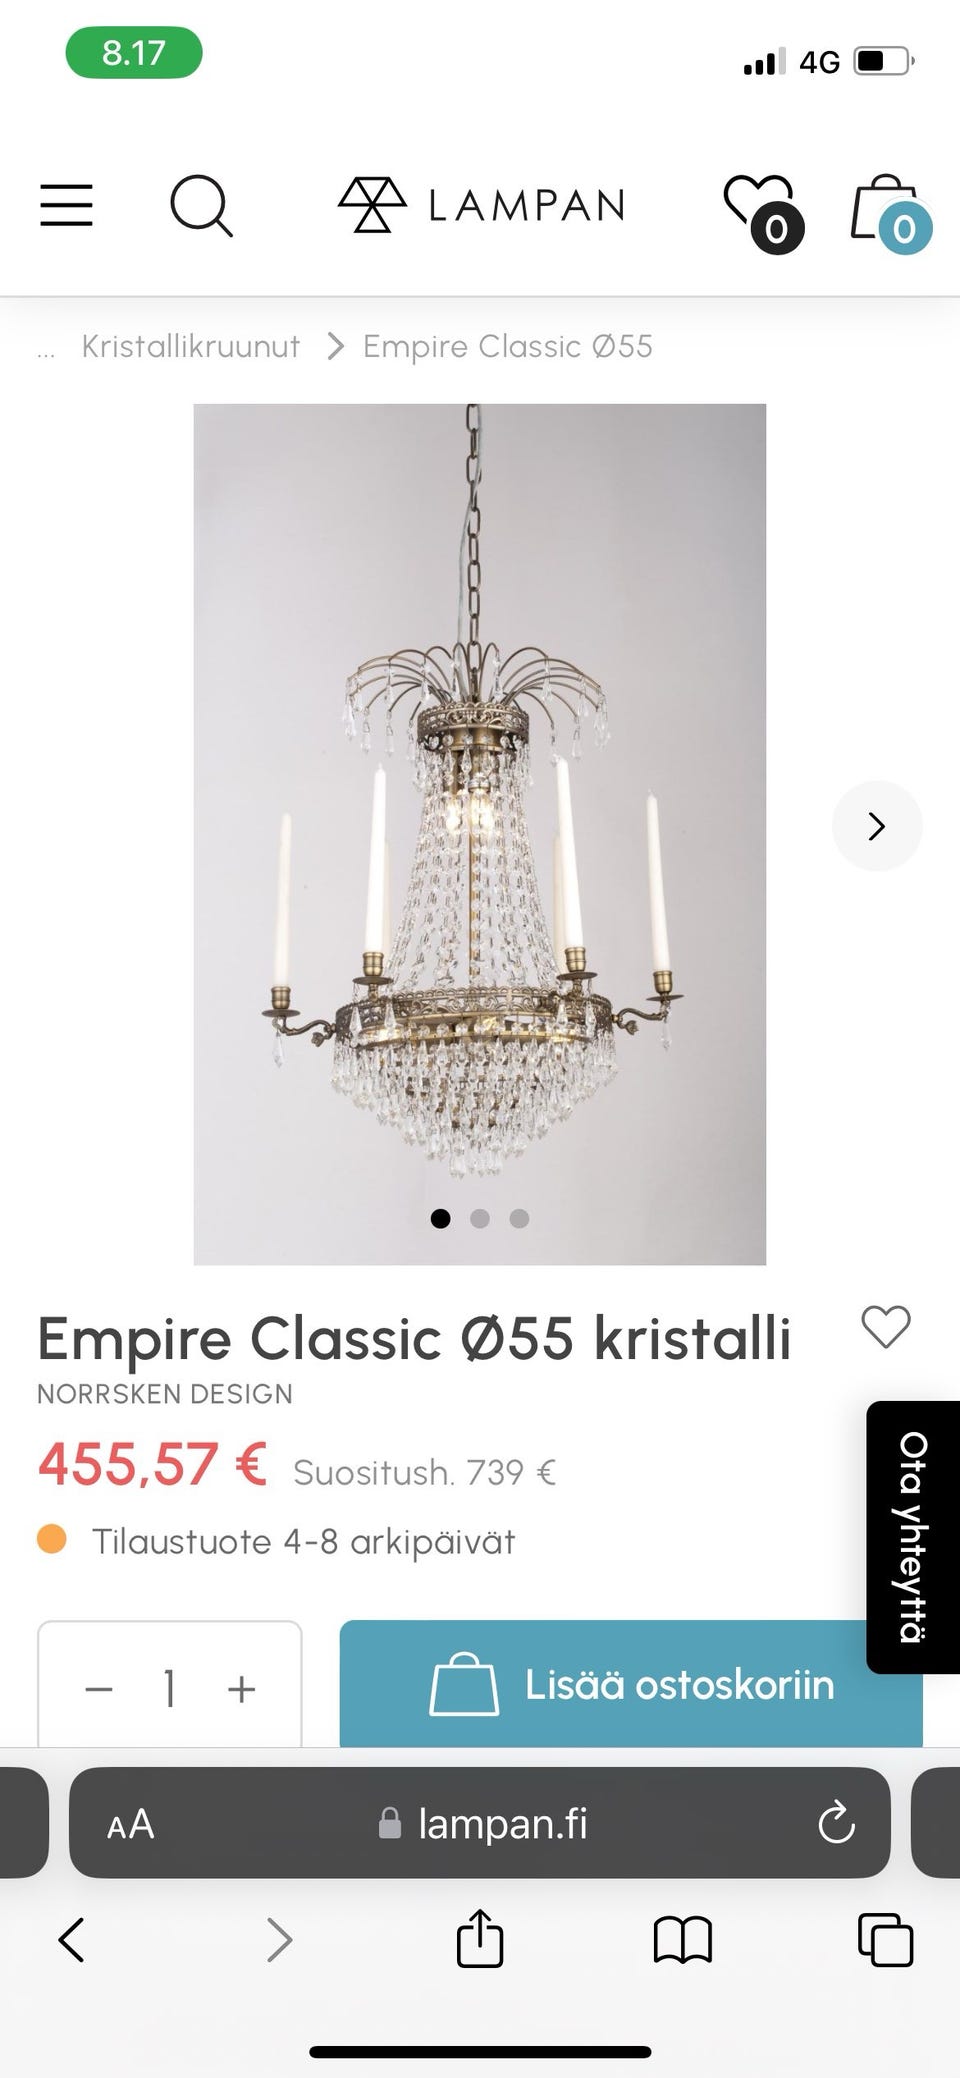This screenshot has width=960, height=2078.
Task: Open the hamburger menu
Action: (x=66, y=205)
